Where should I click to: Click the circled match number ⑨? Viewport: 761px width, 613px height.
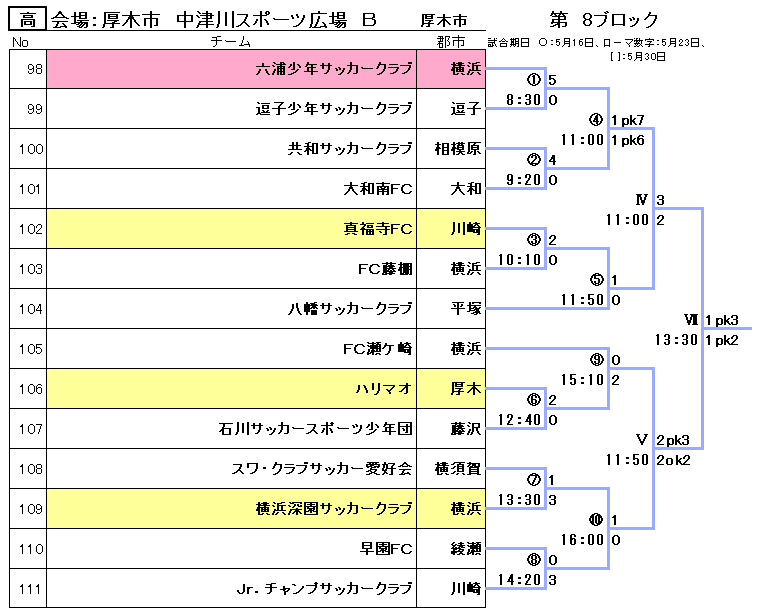click(597, 360)
